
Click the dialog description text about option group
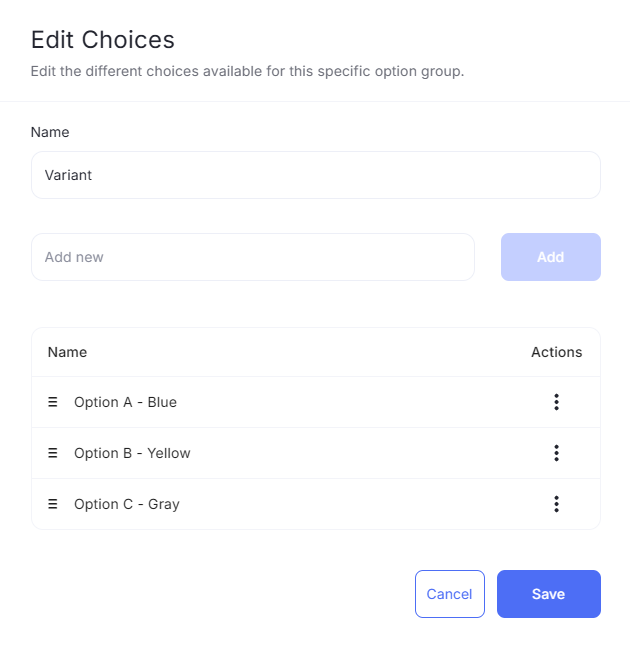(248, 71)
